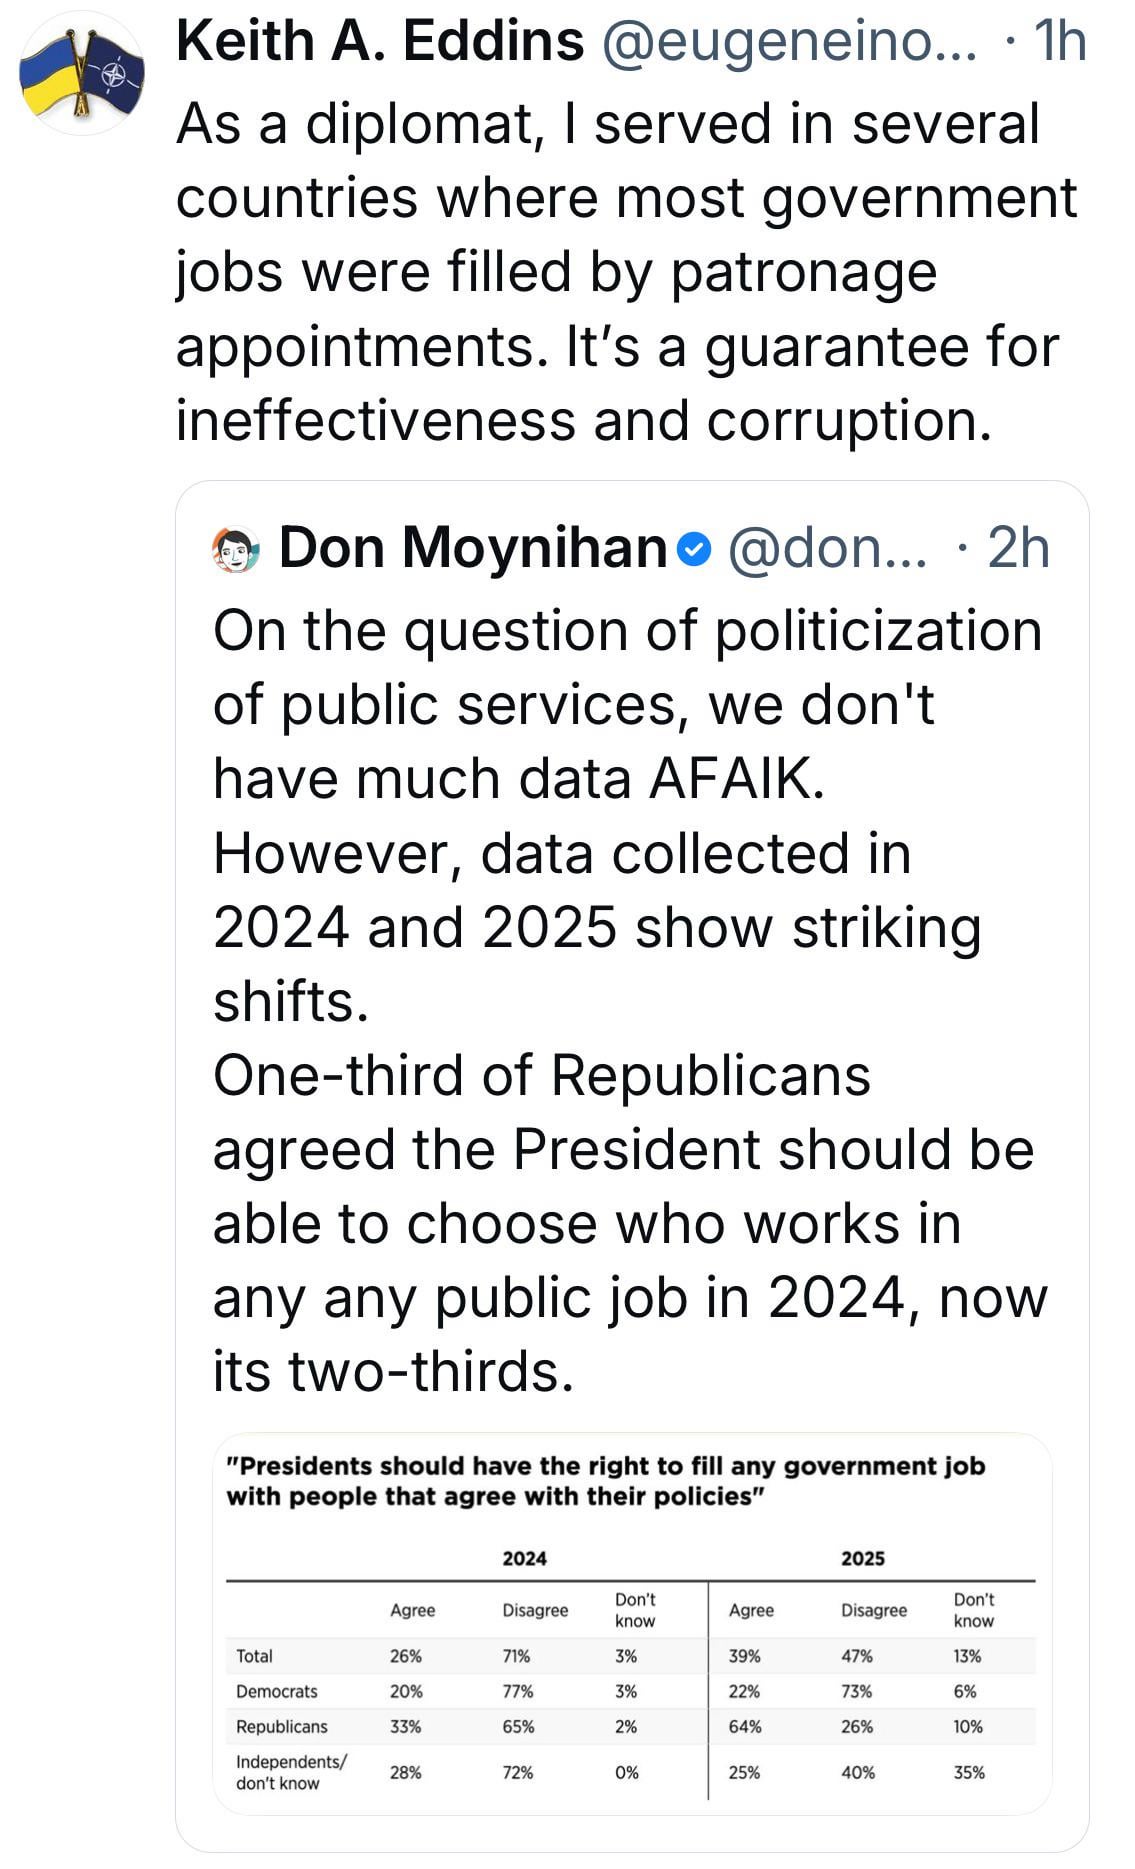Click the @eugeneino... handle
The height and width of the screenshot is (1869, 1135).
click(x=788, y=42)
